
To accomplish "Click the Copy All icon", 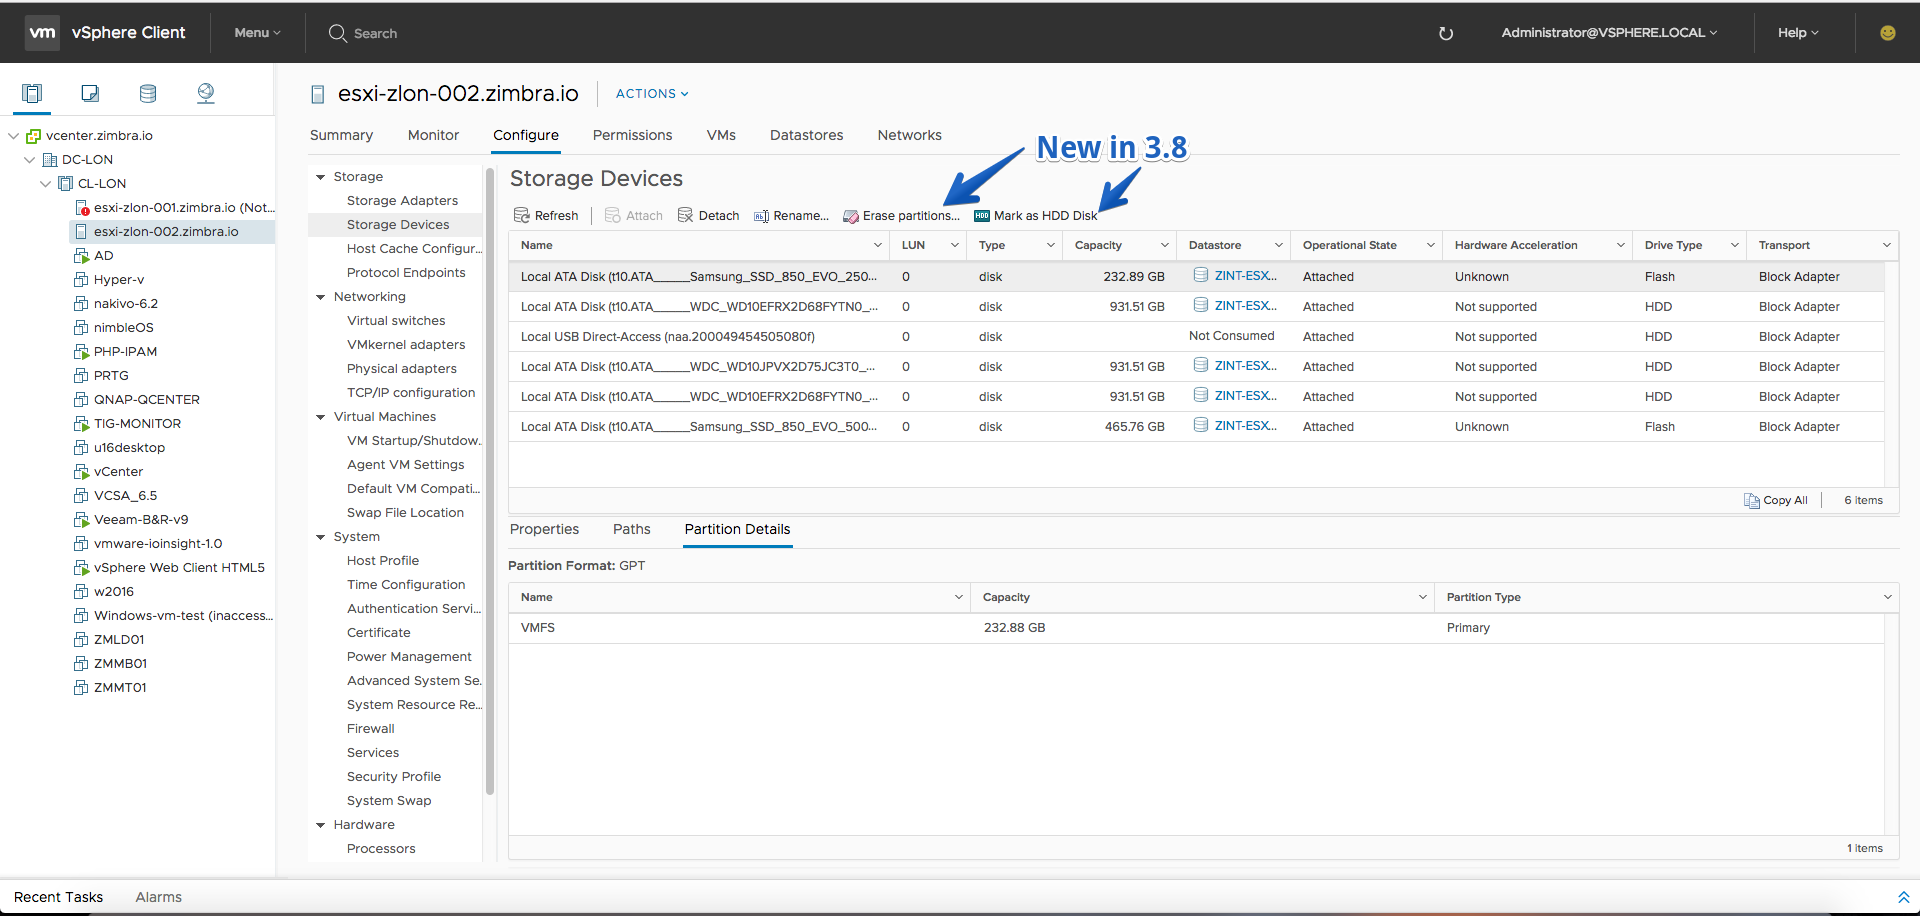I will 1752,500.
